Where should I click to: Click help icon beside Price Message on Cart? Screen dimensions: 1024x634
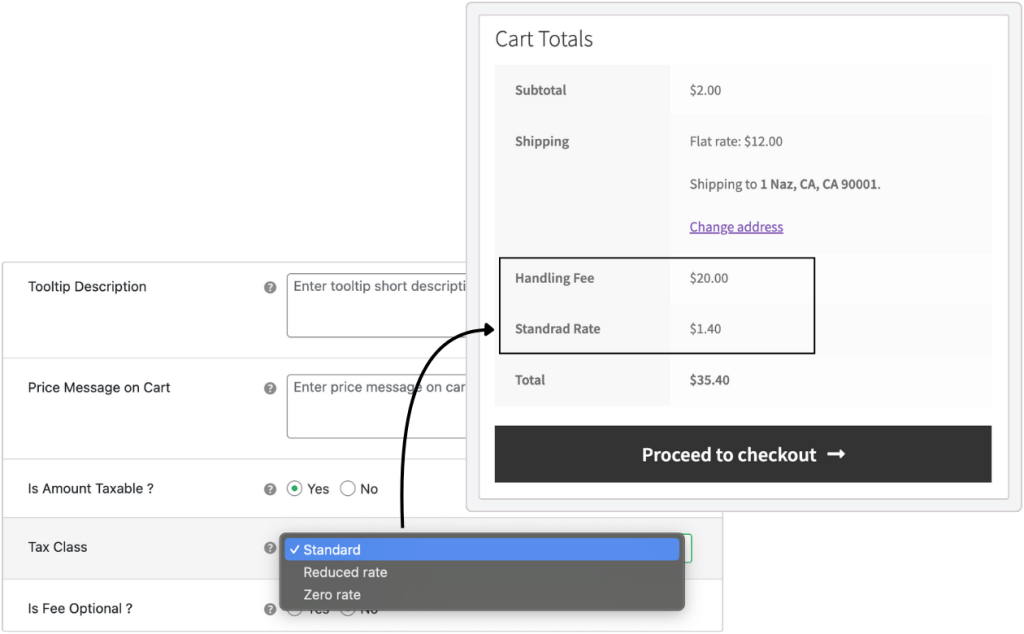(270, 388)
